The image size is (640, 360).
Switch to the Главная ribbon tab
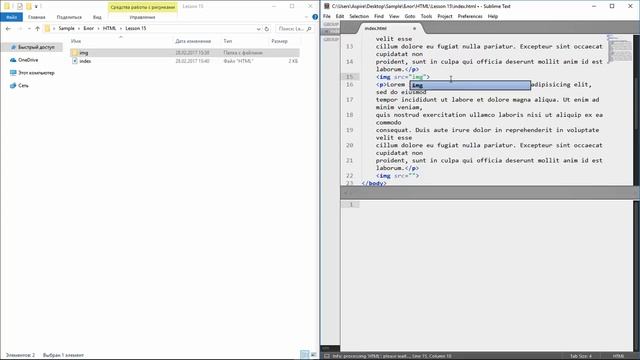(x=37, y=17)
